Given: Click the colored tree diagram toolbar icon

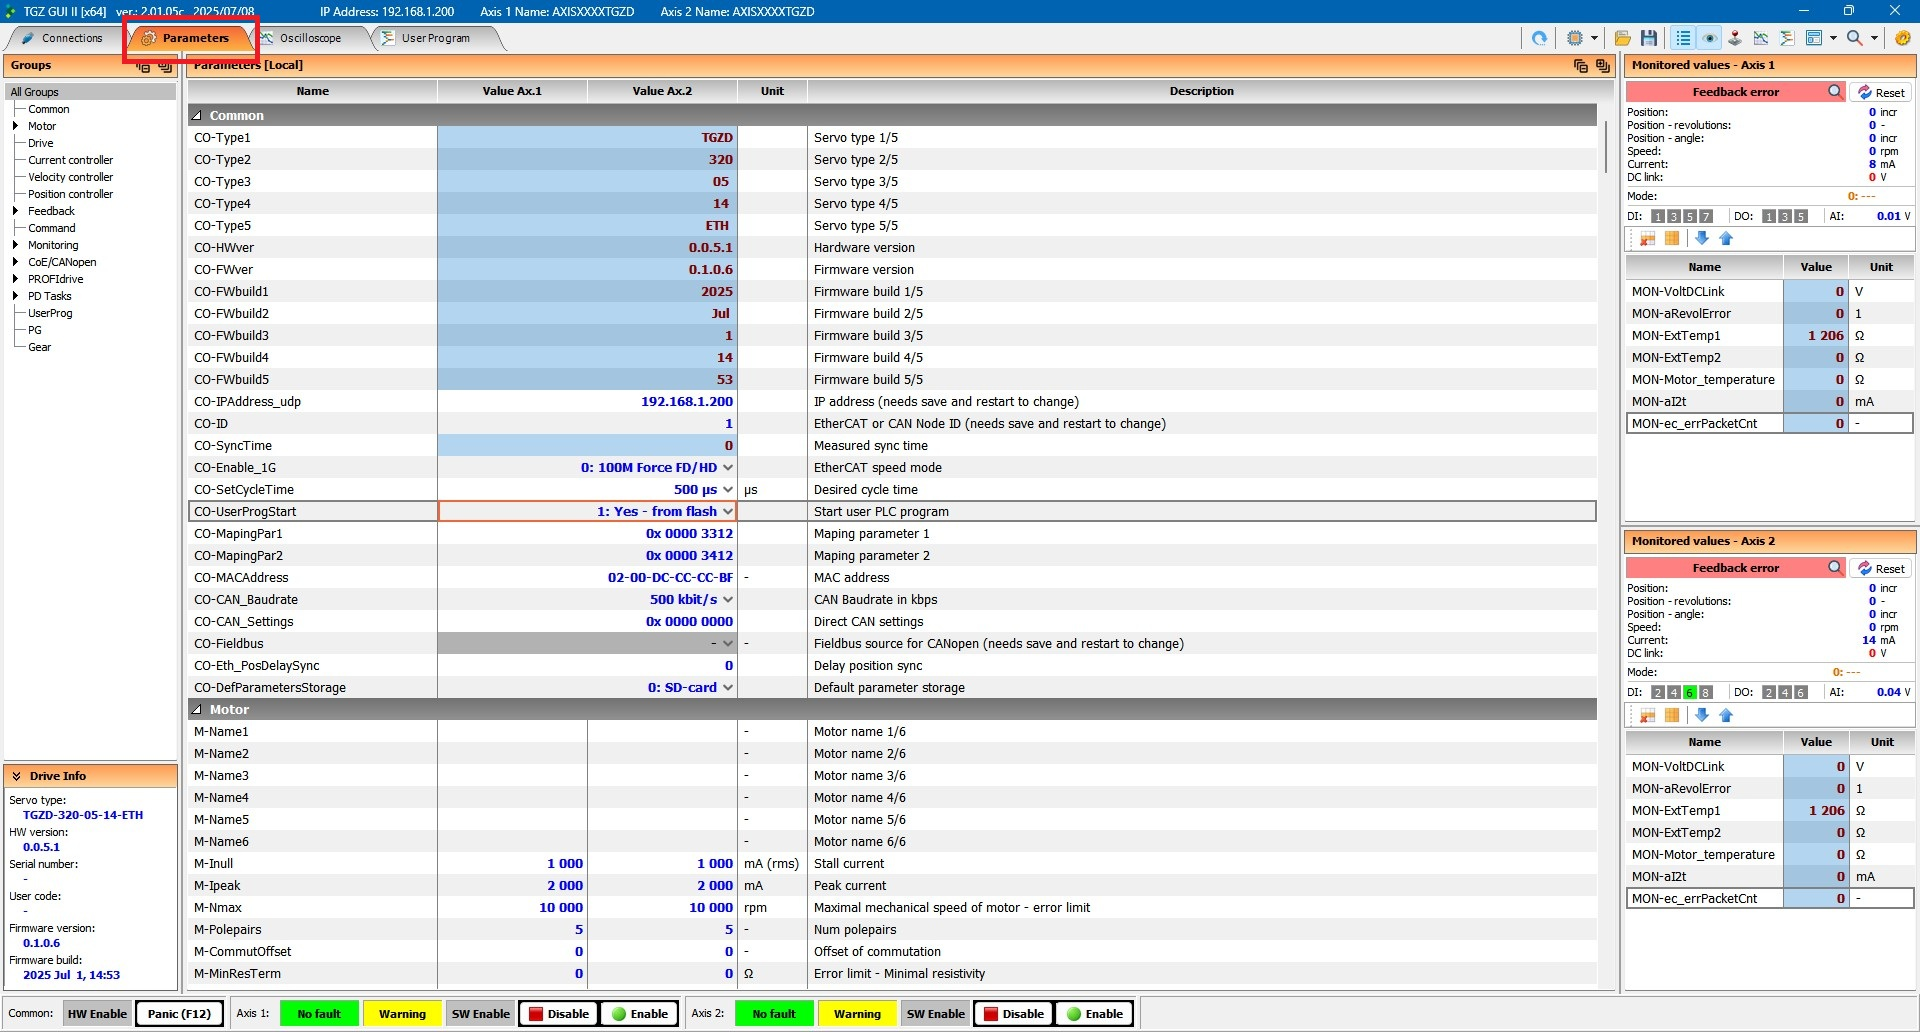Looking at the screenshot, I should pyautogui.click(x=1787, y=38).
